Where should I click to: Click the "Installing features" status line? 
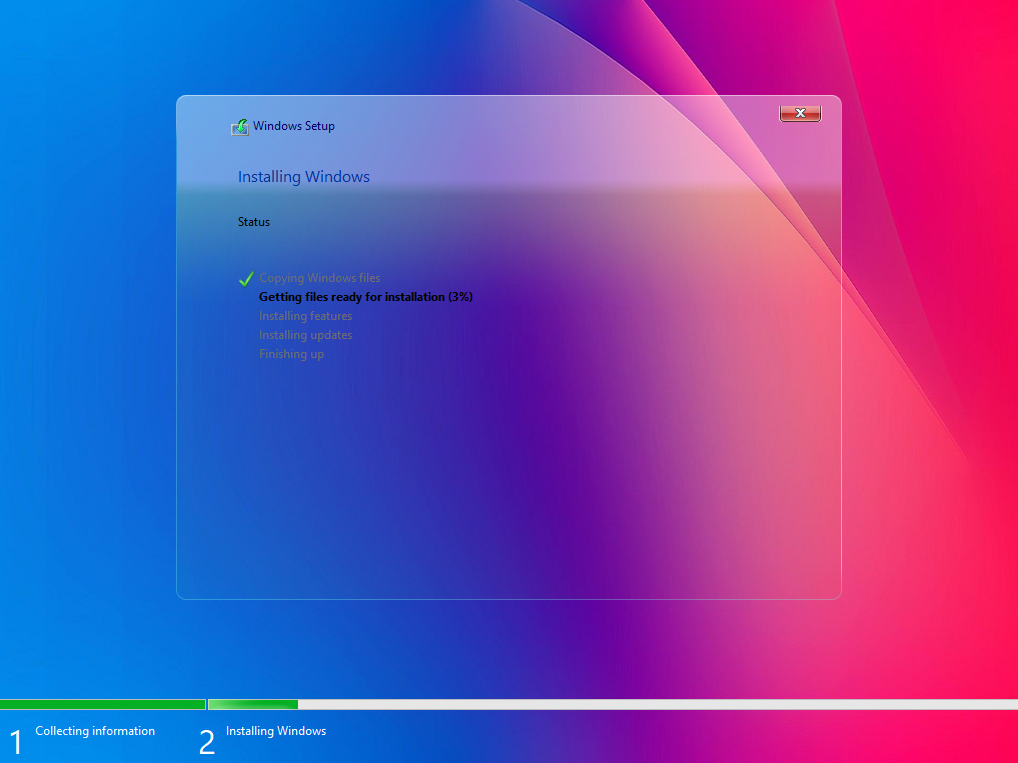[x=305, y=316]
